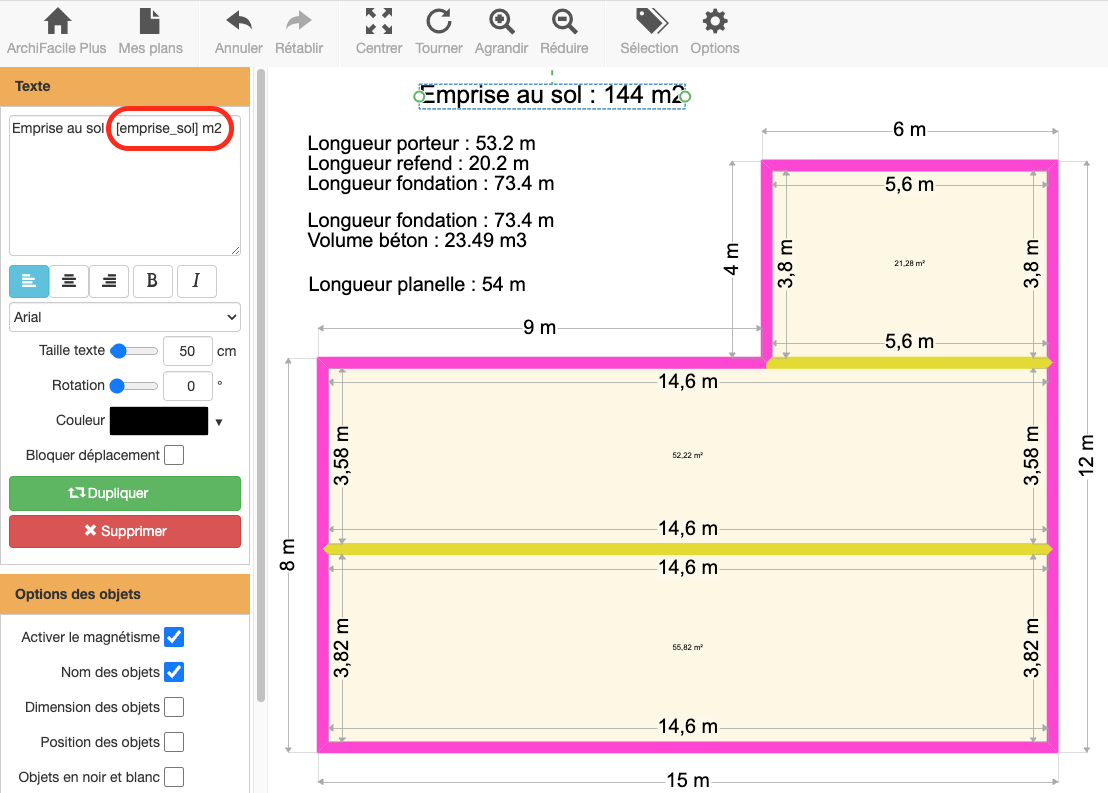
Task: Click the red Supprimer button
Action: coord(125,531)
